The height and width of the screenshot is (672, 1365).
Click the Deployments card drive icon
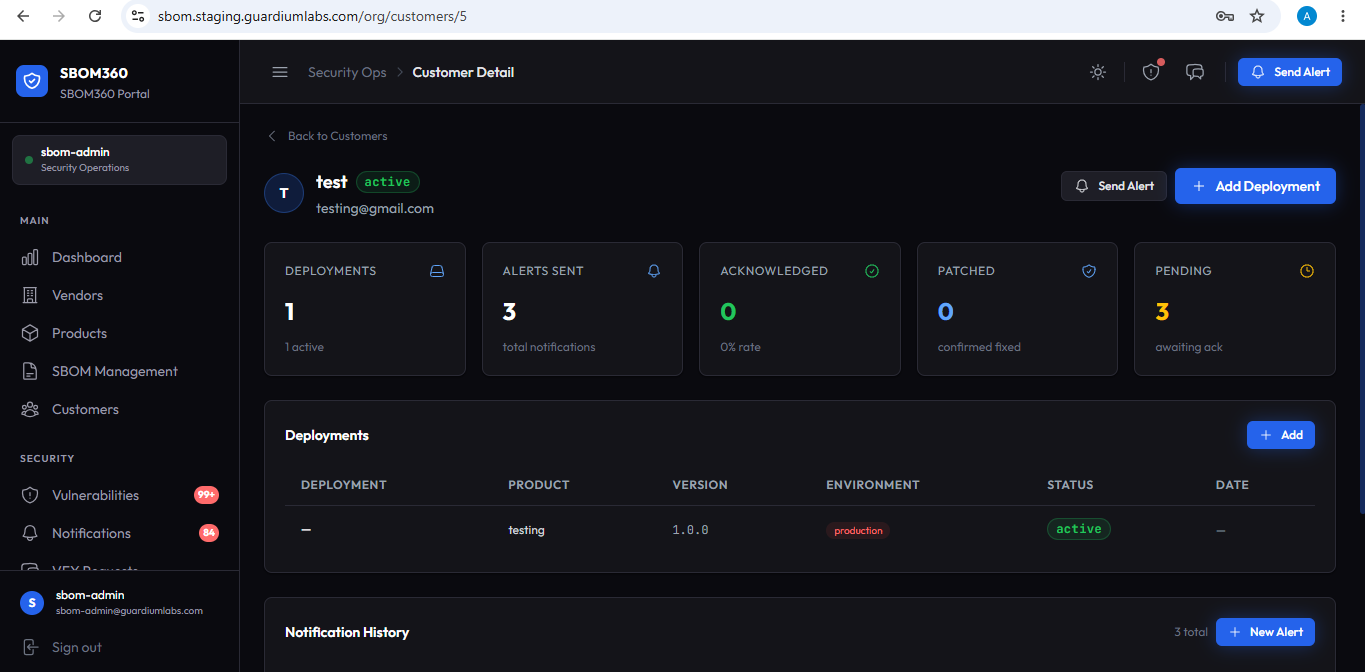point(437,271)
